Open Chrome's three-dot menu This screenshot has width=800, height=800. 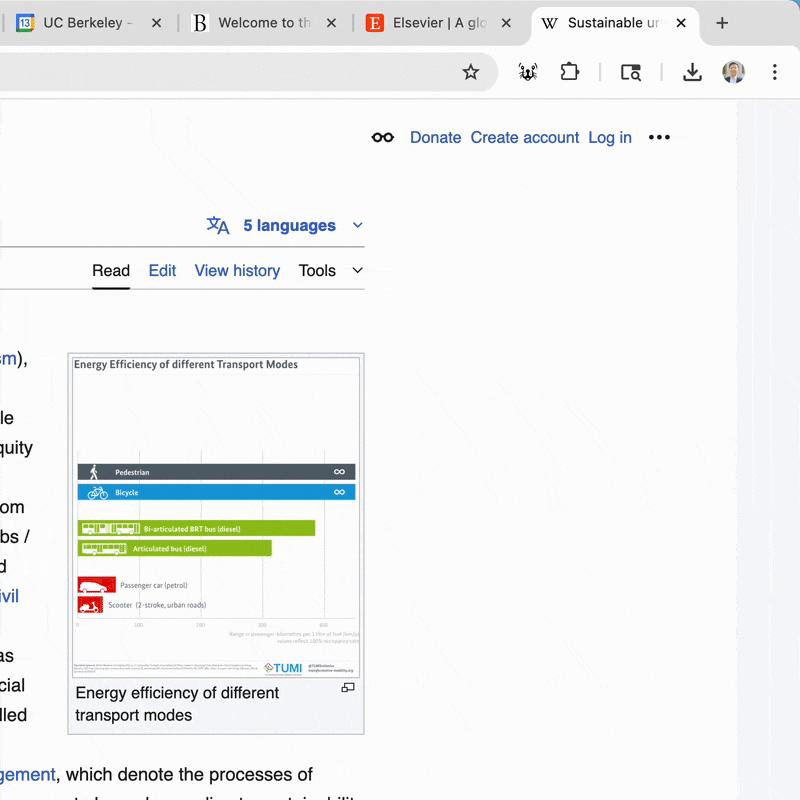click(x=774, y=72)
